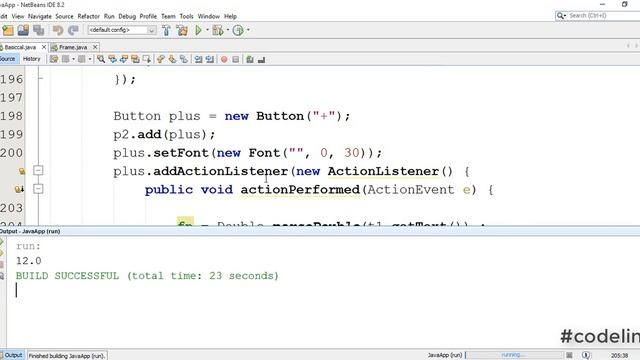
Task: Open the Tools menu
Action: tap(186, 16)
